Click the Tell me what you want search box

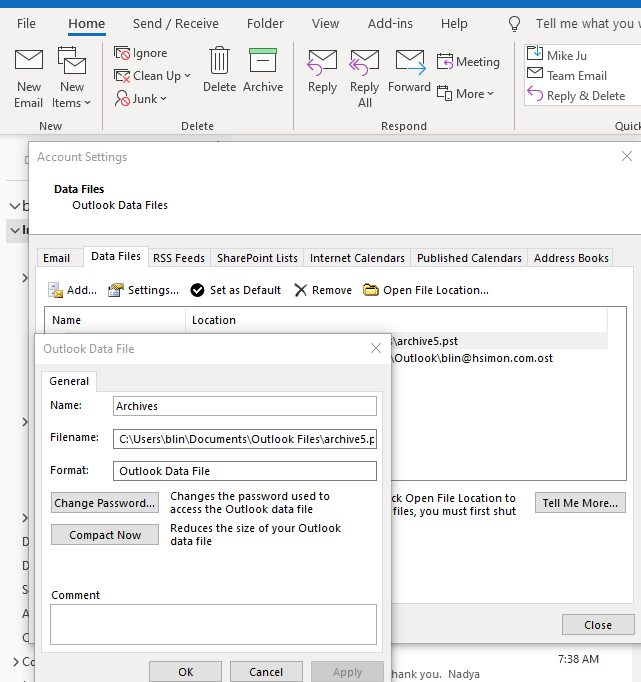[587, 23]
